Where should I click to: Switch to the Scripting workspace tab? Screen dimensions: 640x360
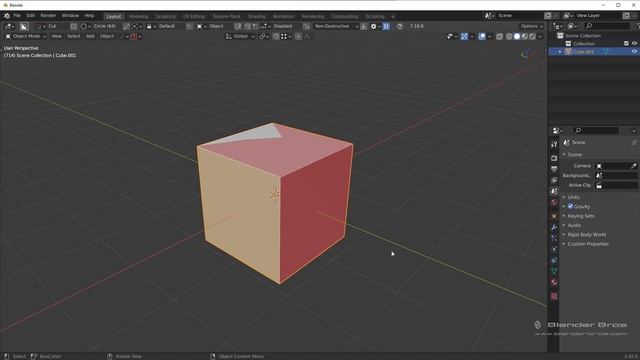[375, 16]
